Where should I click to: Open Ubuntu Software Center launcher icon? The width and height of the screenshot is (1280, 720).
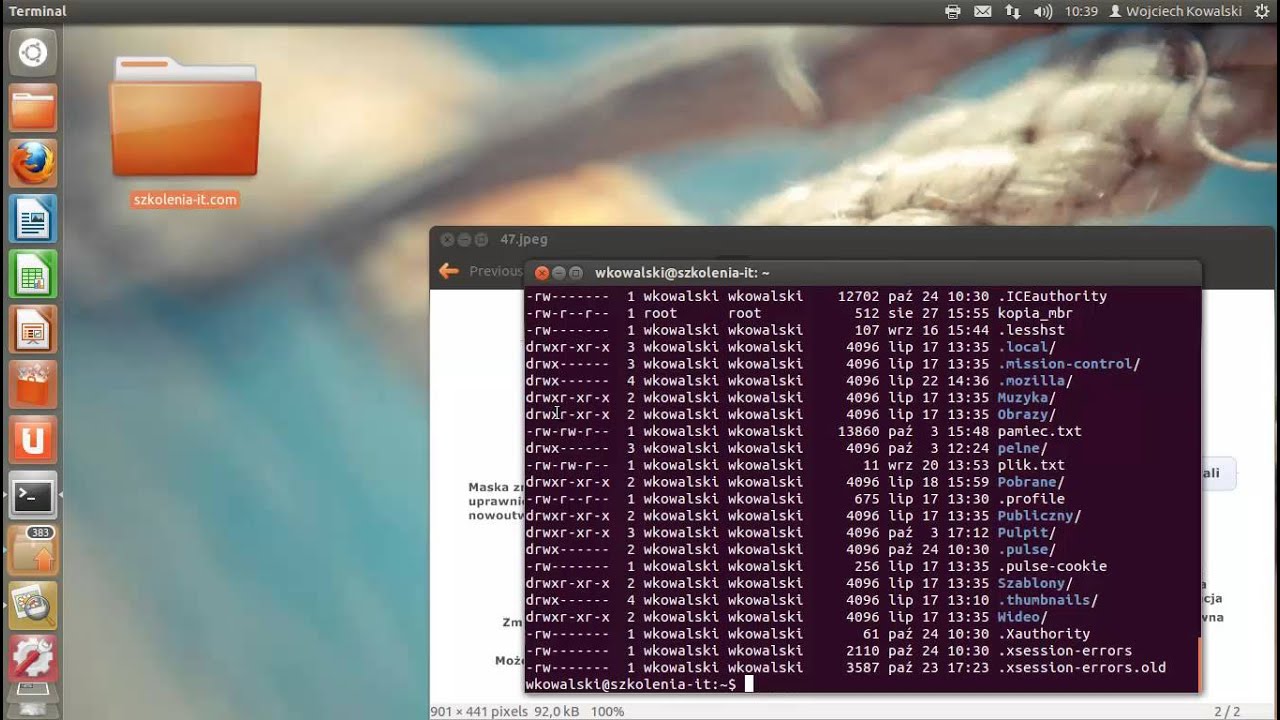[x=33, y=383]
